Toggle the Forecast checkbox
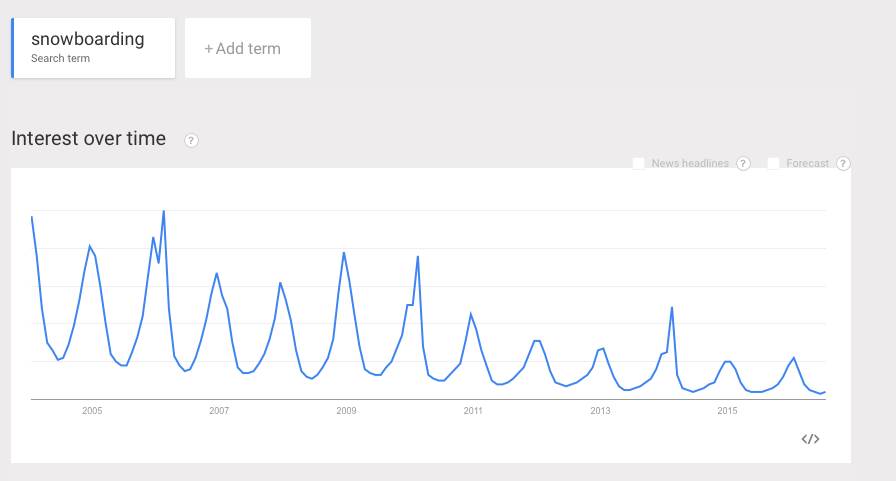This screenshot has width=896, height=481. point(773,163)
